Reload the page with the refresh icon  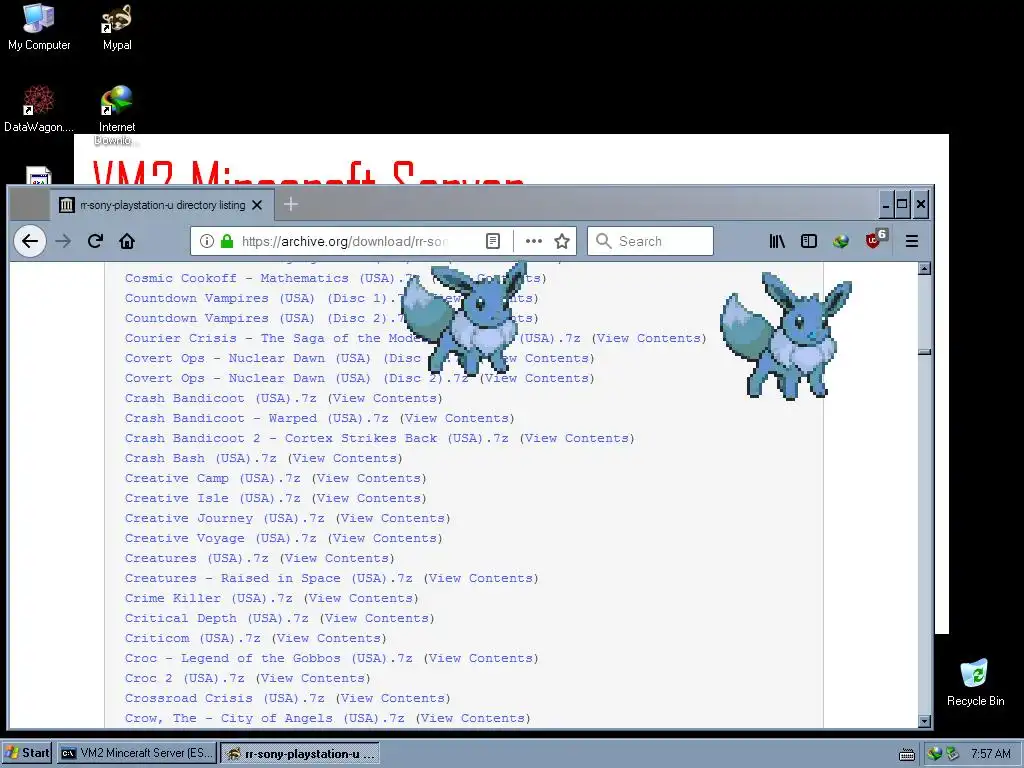click(95, 241)
